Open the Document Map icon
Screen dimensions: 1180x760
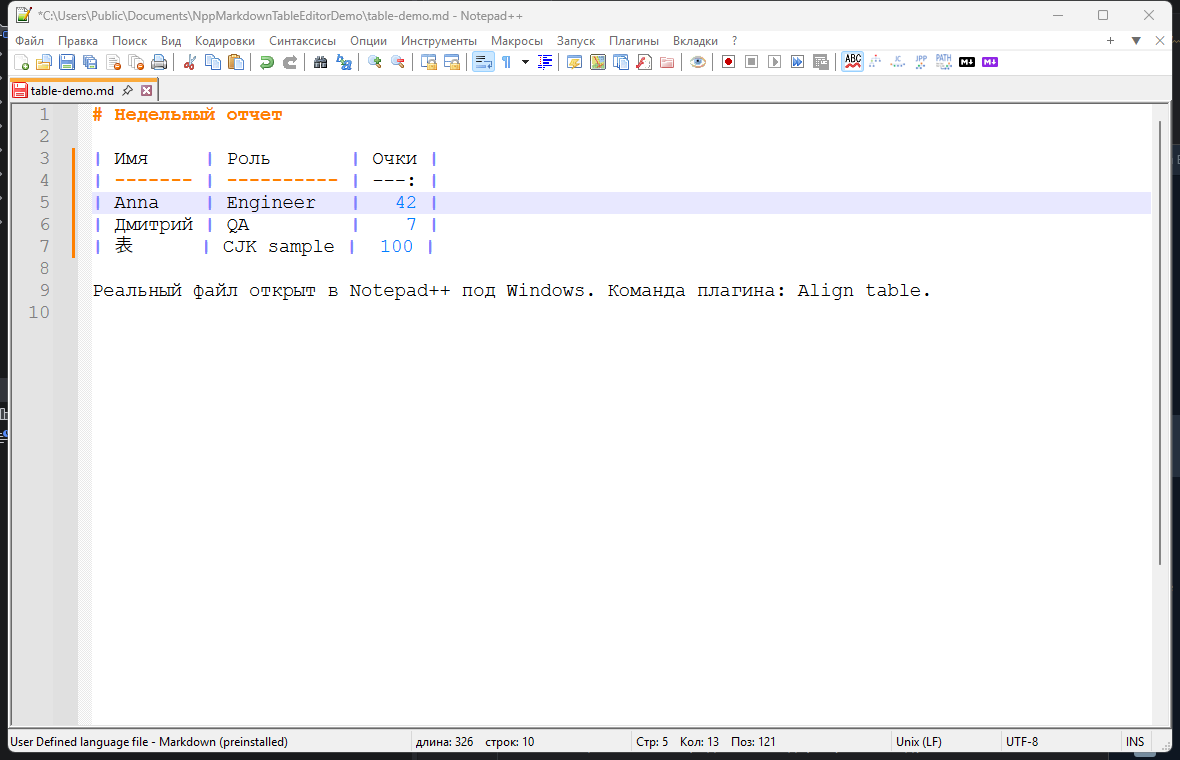[598, 62]
